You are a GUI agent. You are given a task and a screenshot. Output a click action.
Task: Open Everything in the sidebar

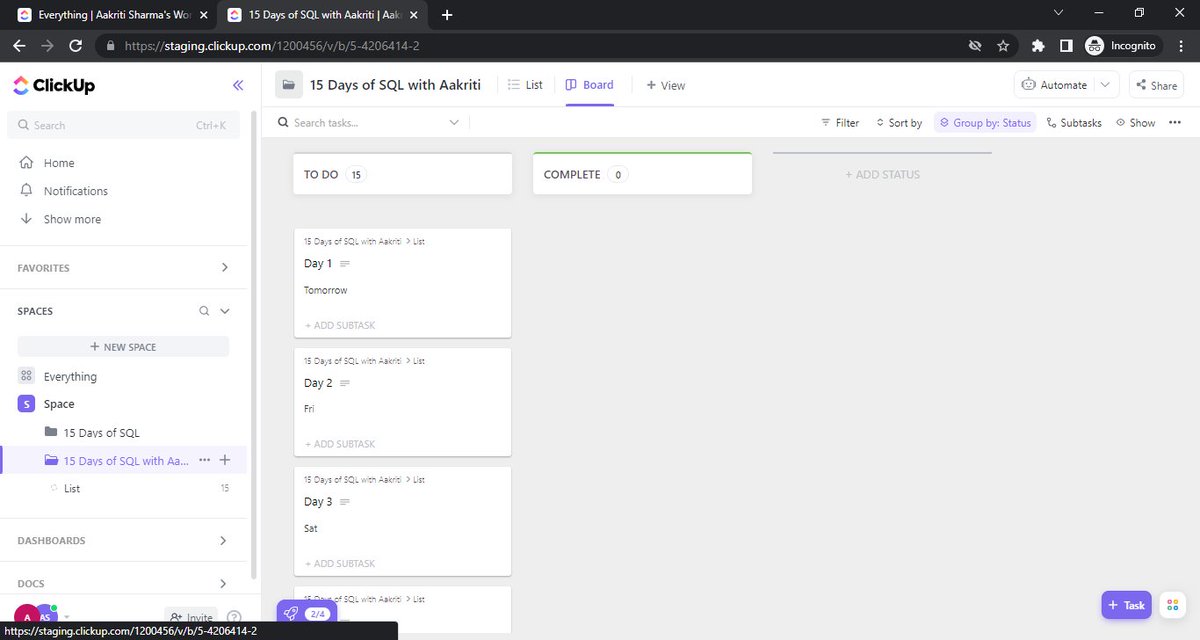pyautogui.click(x=70, y=377)
